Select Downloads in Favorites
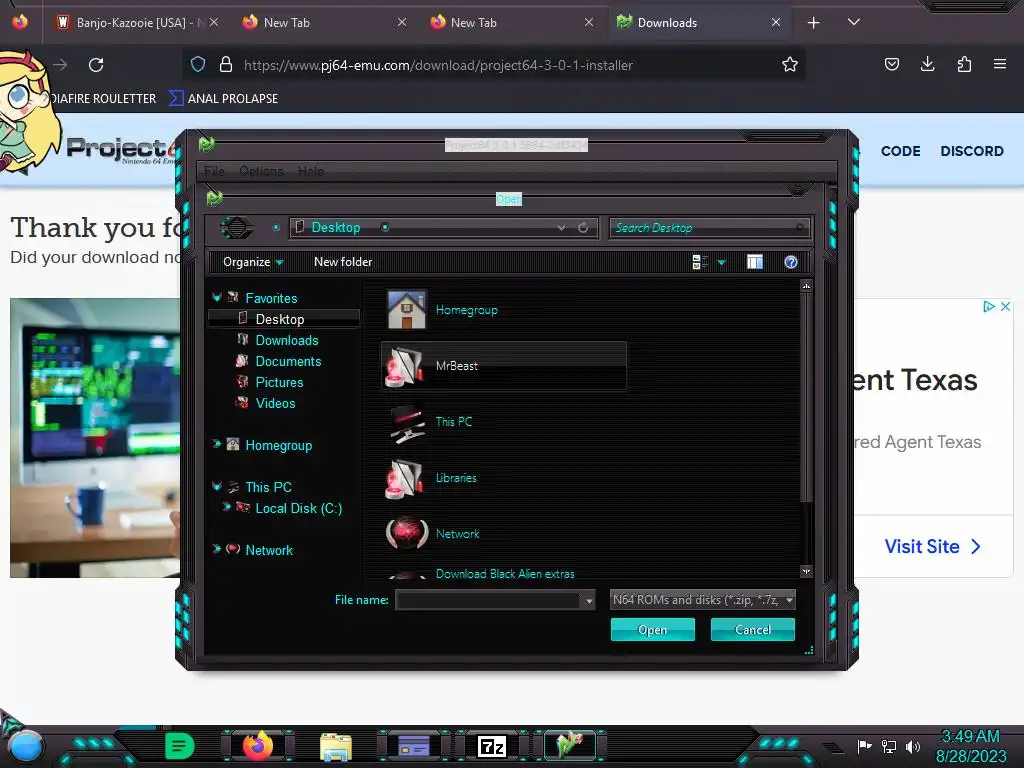 click(x=286, y=340)
